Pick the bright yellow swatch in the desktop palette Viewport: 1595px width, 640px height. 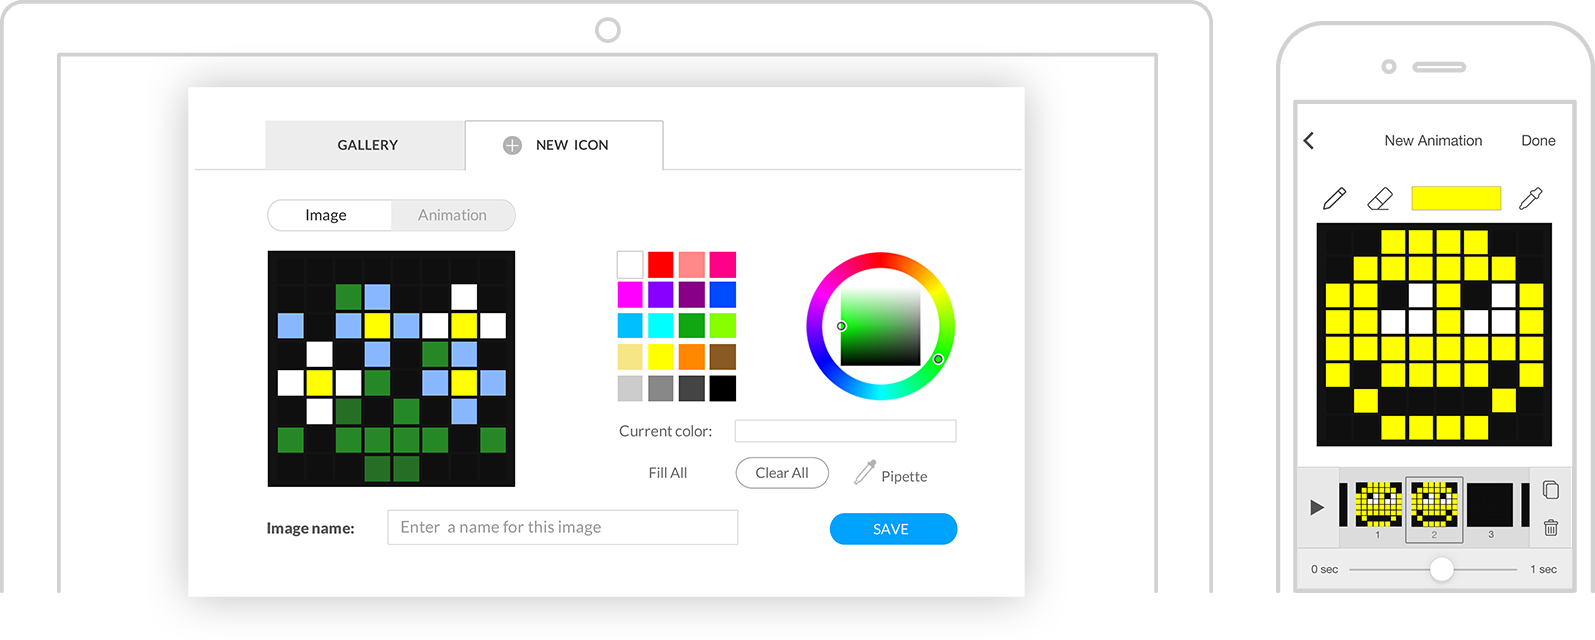[661, 357]
